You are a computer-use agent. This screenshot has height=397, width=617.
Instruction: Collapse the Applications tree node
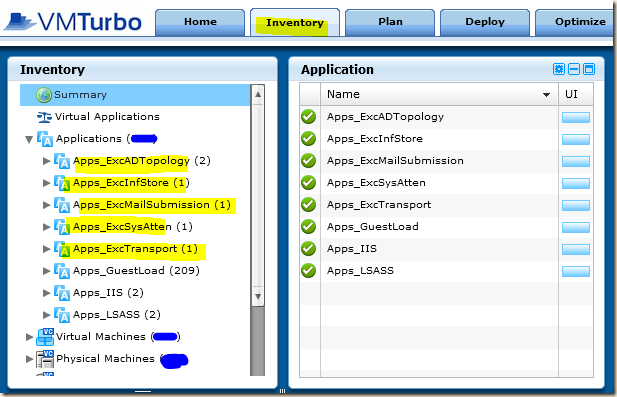tap(29, 139)
